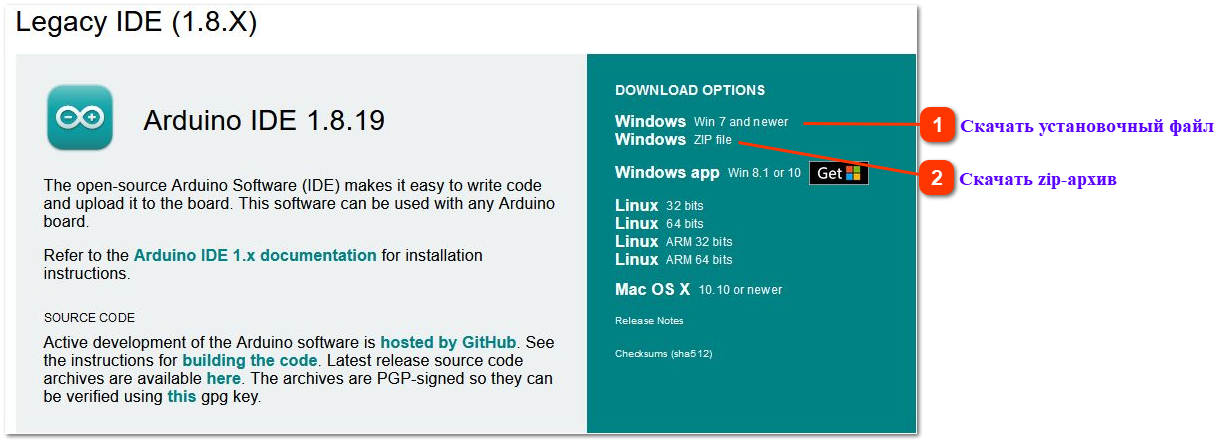This screenshot has width=1230, height=443.
Task: Click the 'here' source archives link
Action: [x=223, y=378]
